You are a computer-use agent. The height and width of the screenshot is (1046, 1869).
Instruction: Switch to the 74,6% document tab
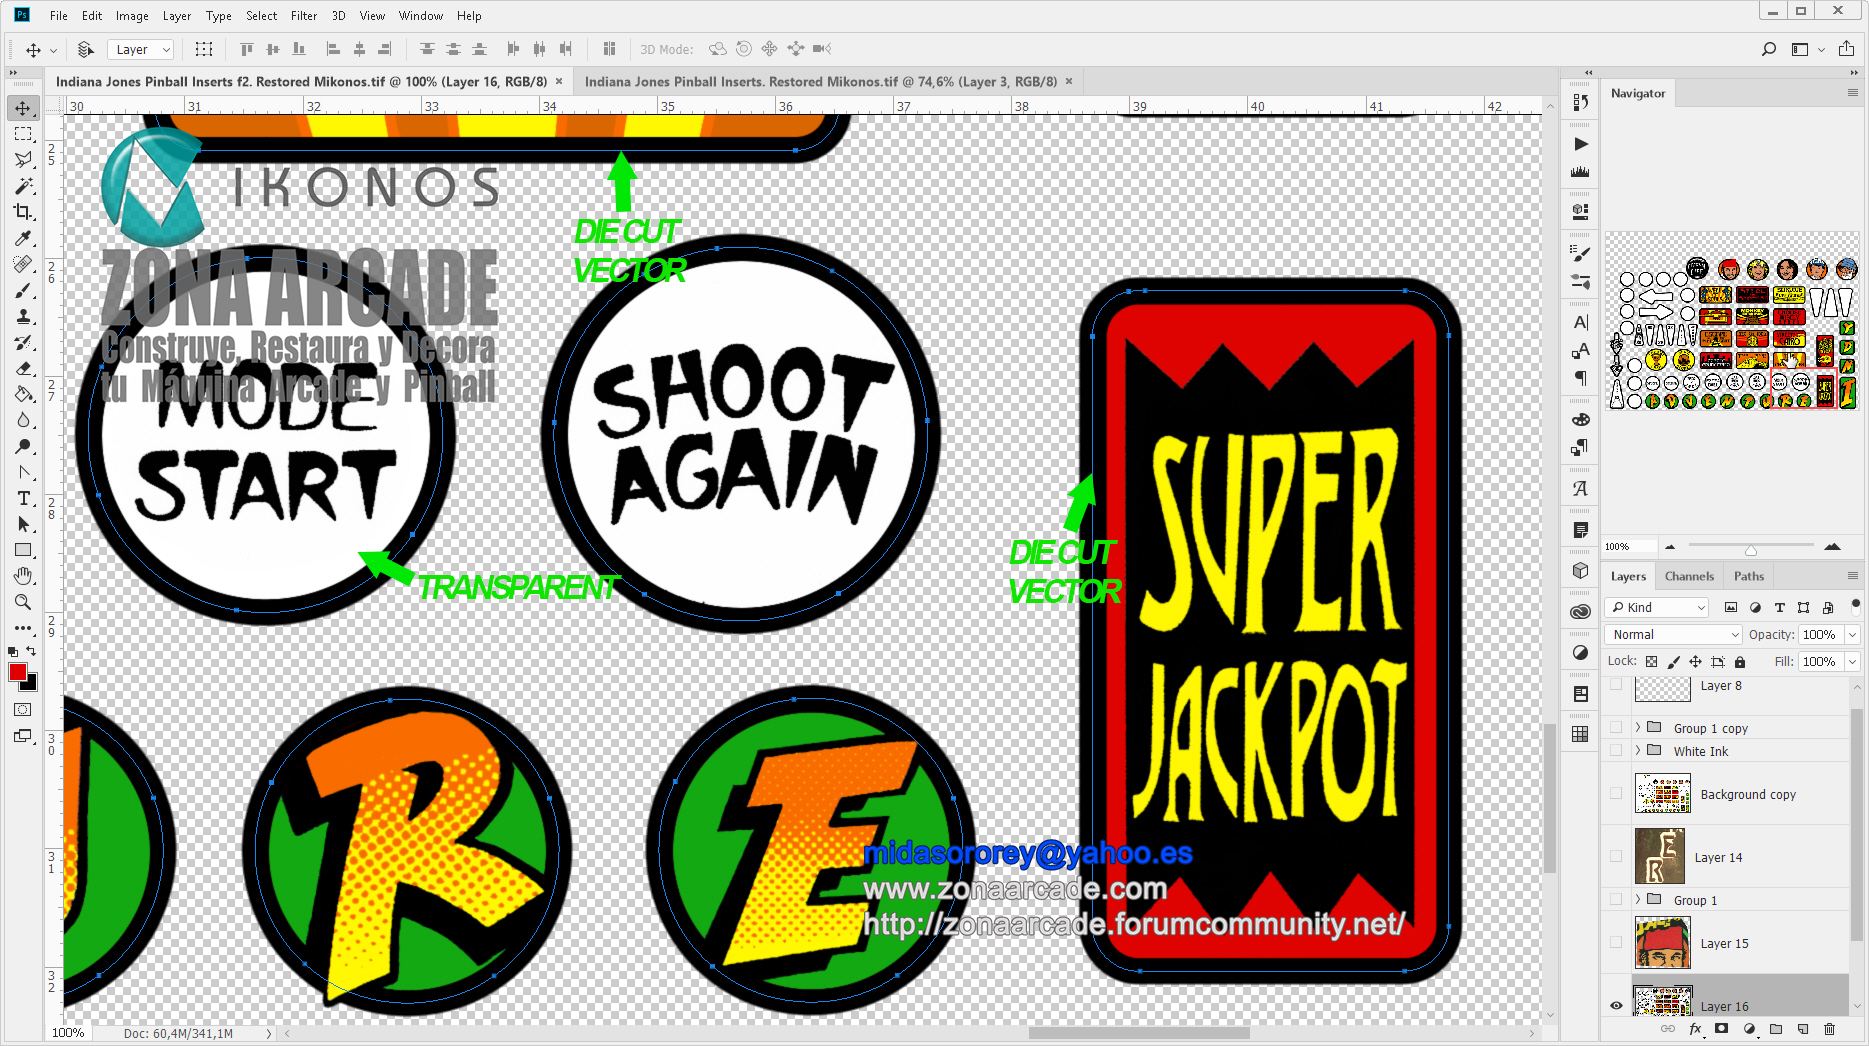coord(820,82)
